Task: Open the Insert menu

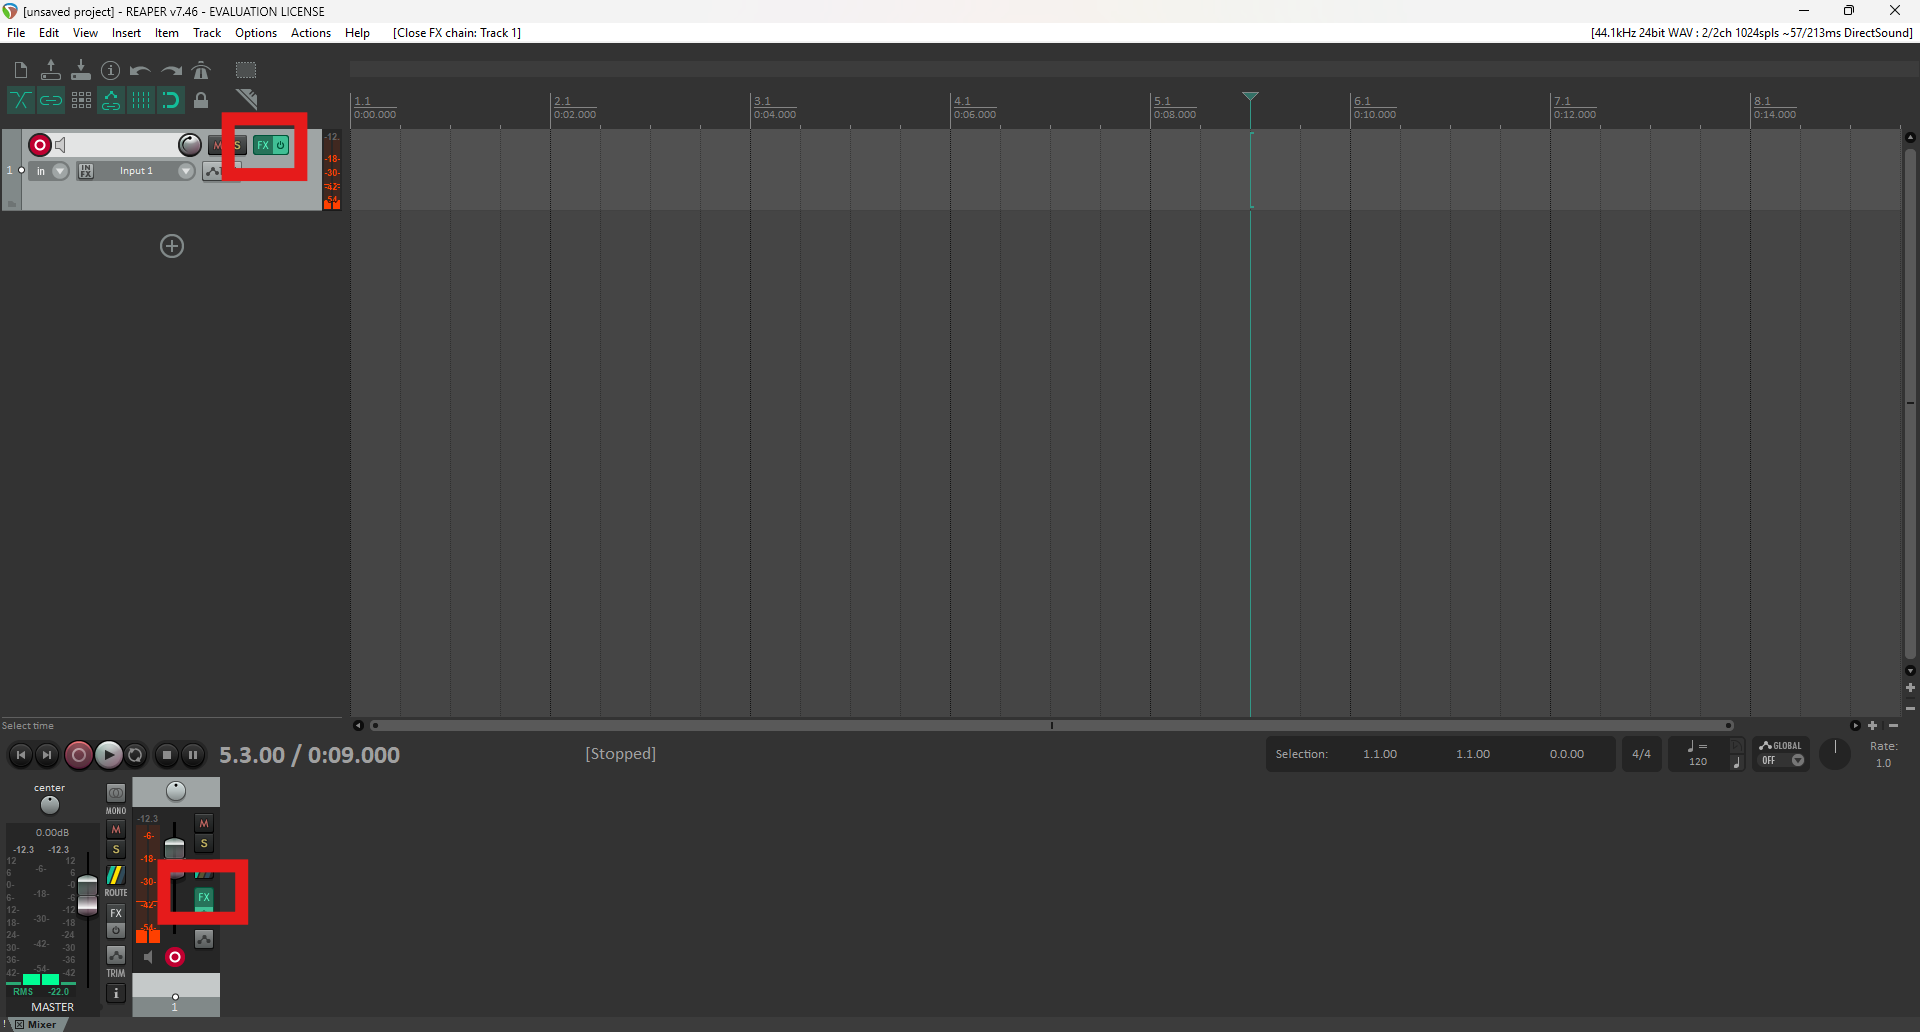Action: coord(126,33)
